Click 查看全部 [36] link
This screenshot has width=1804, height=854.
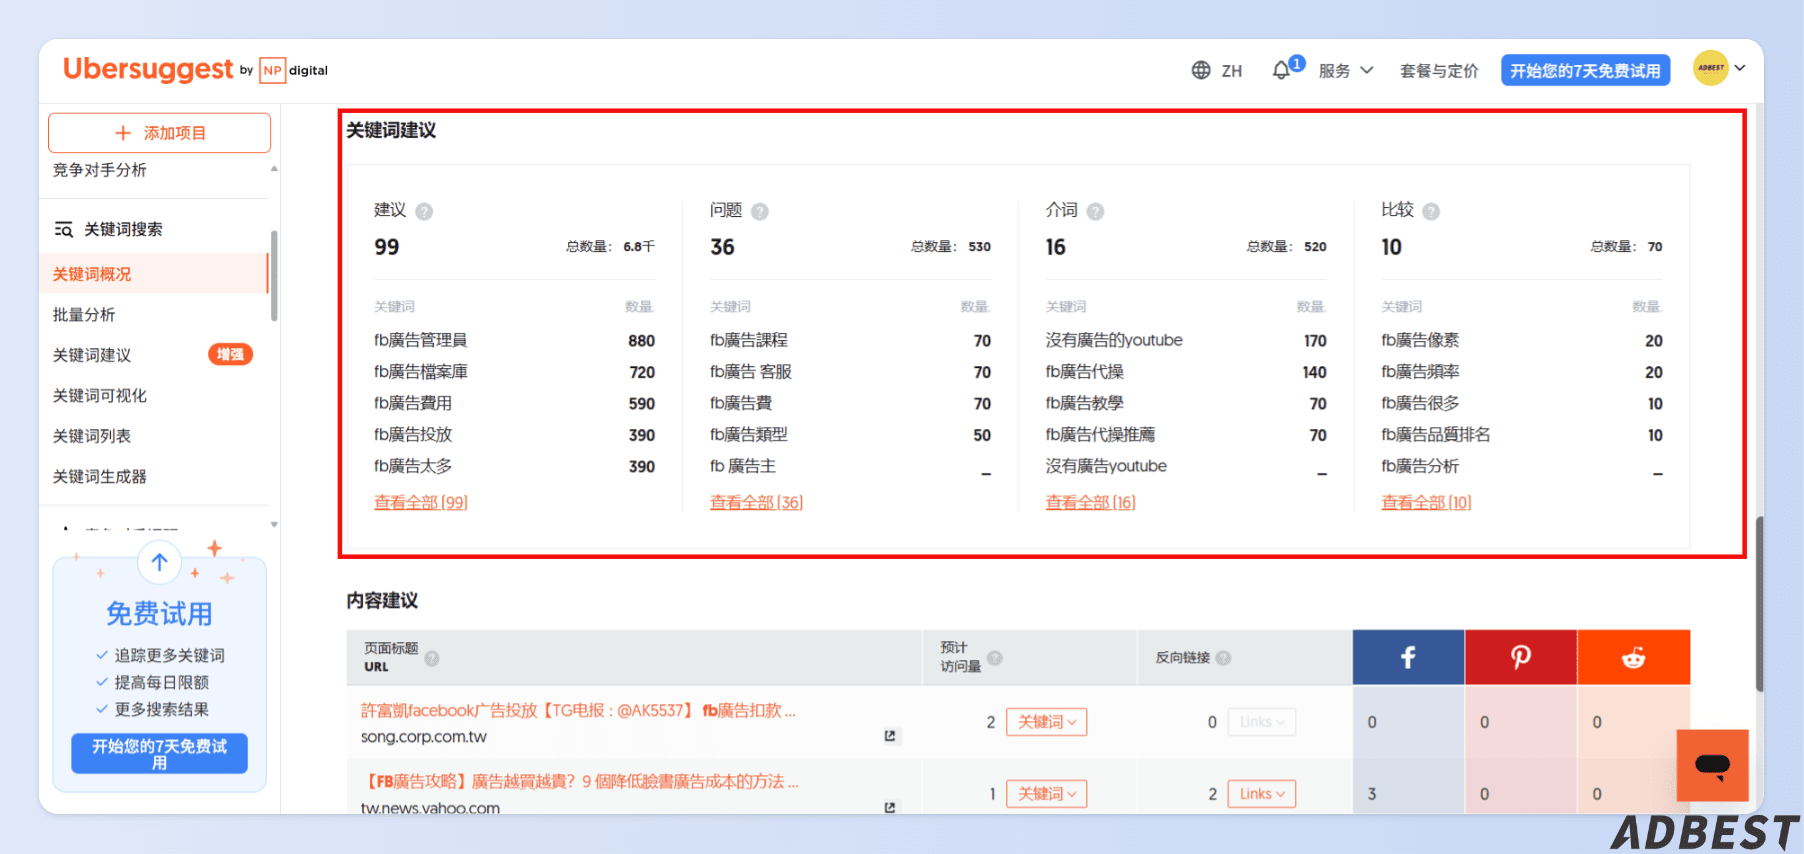(x=756, y=502)
